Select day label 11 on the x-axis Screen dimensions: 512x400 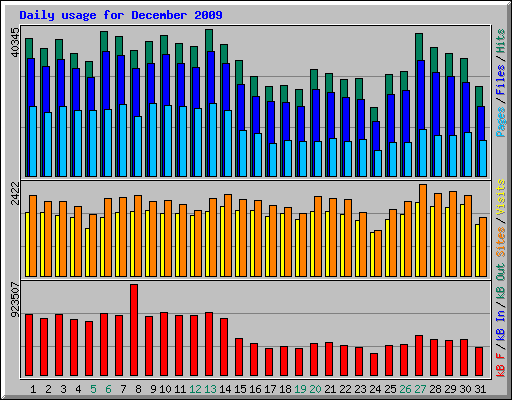point(180,389)
